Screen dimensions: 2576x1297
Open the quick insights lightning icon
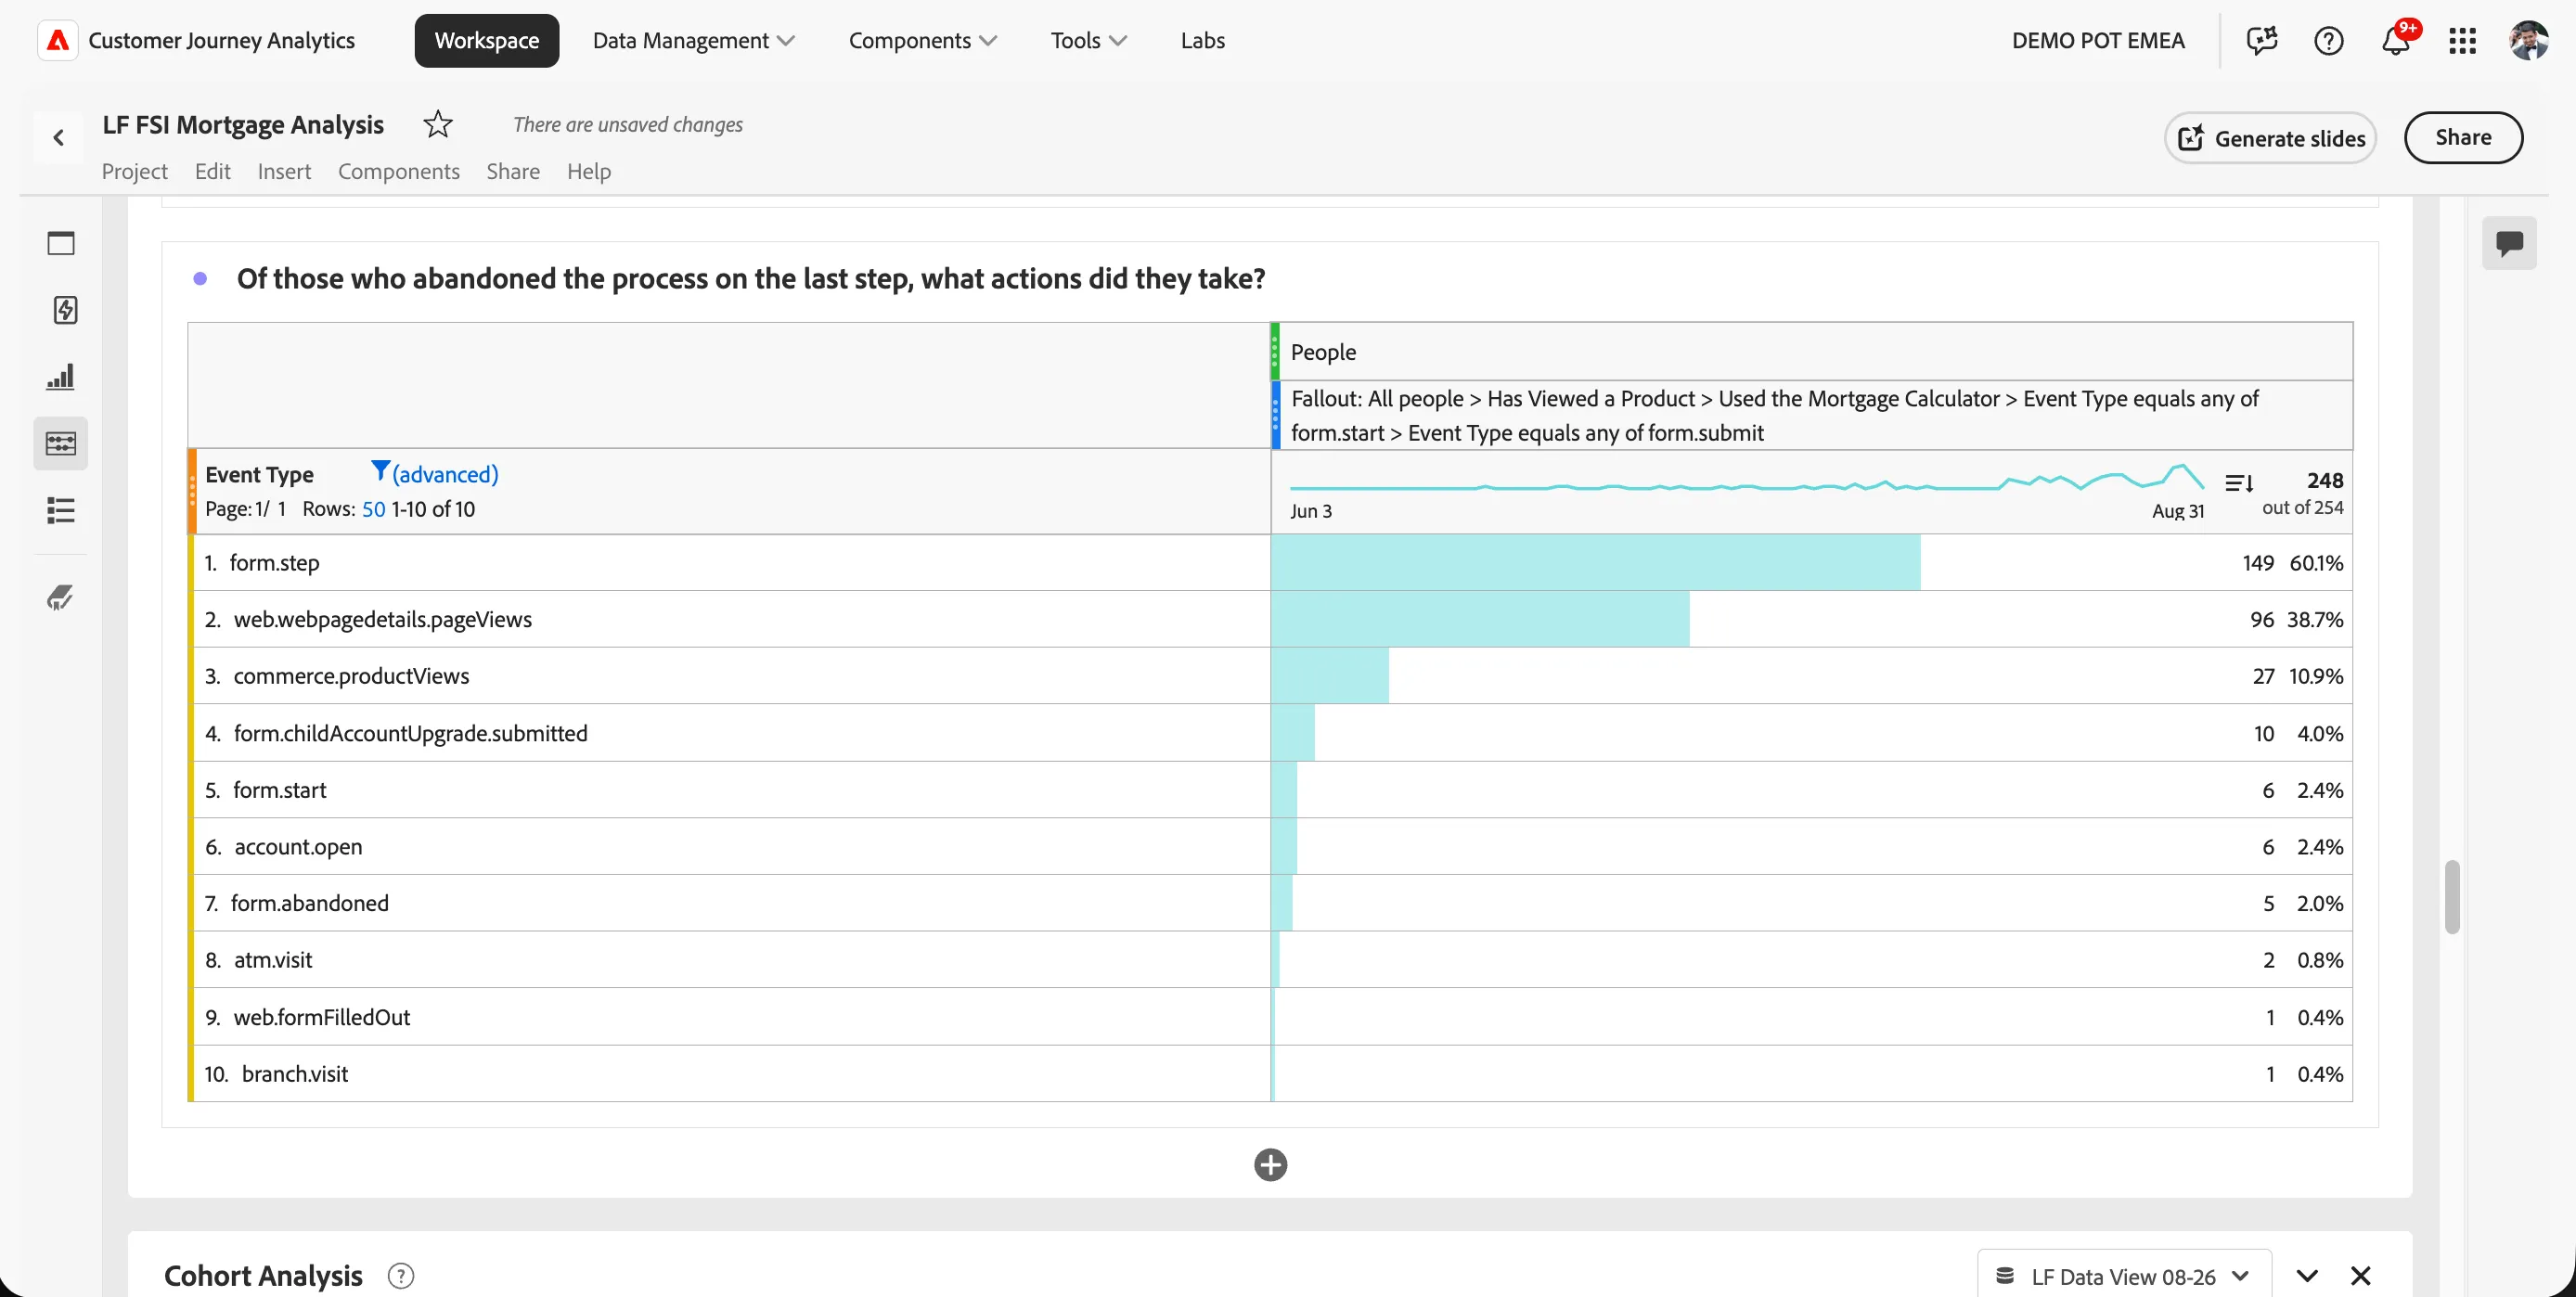click(x=65, y=309)
